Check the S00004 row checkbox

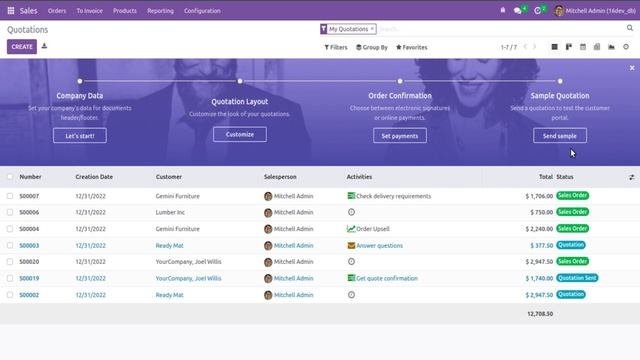click(x=10, y=229)
